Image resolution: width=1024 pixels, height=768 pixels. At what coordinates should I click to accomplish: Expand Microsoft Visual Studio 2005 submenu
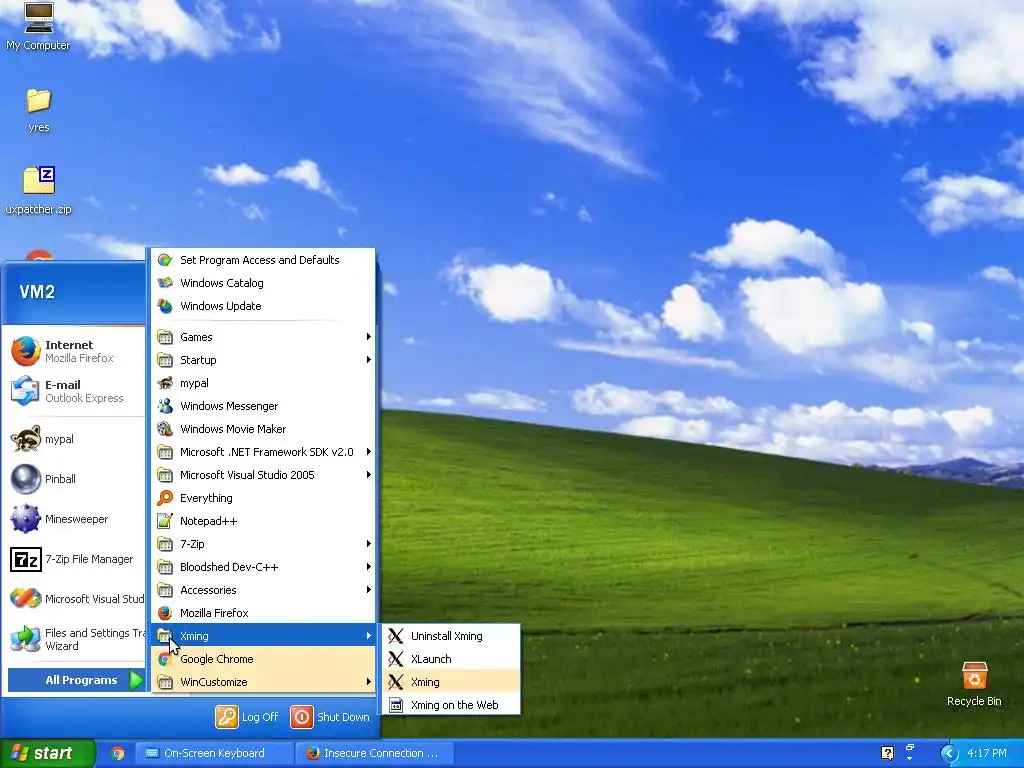coord(264,475)
